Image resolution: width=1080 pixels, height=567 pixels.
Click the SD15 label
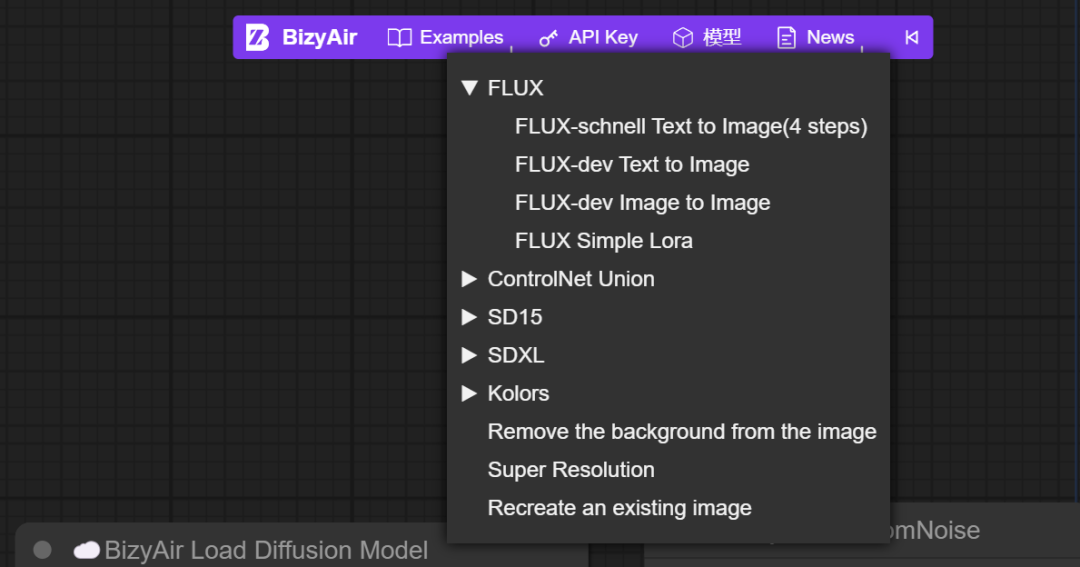pyautogui.click(x=515, y=317)
